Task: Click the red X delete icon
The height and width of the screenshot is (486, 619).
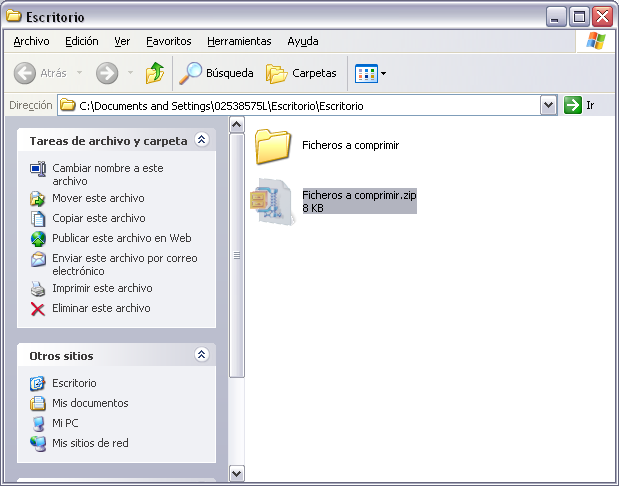Action: coord(38,309)
